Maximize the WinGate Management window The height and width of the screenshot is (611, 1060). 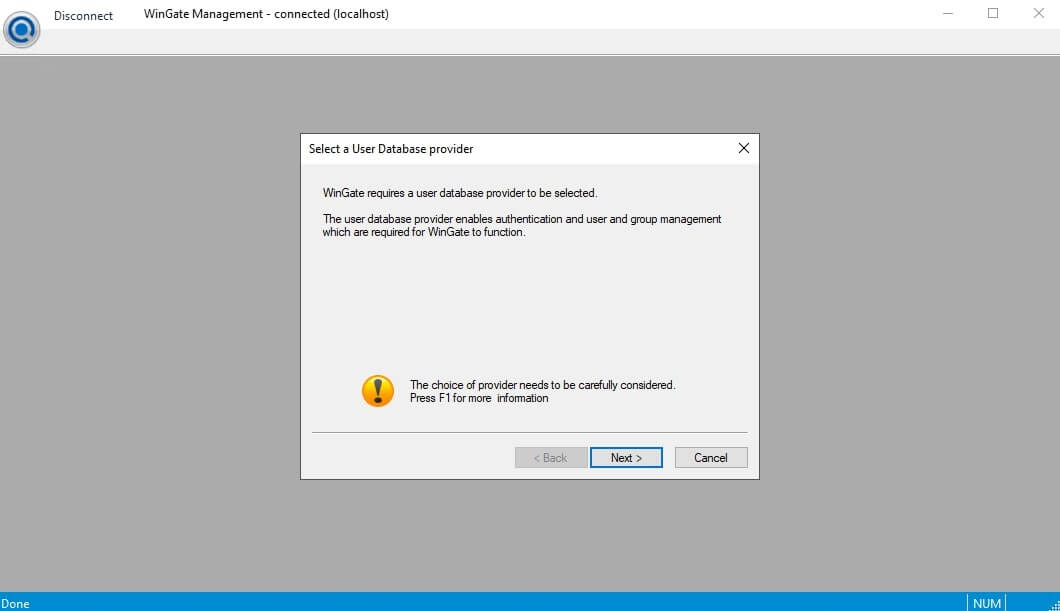click(x=993, y=14)
